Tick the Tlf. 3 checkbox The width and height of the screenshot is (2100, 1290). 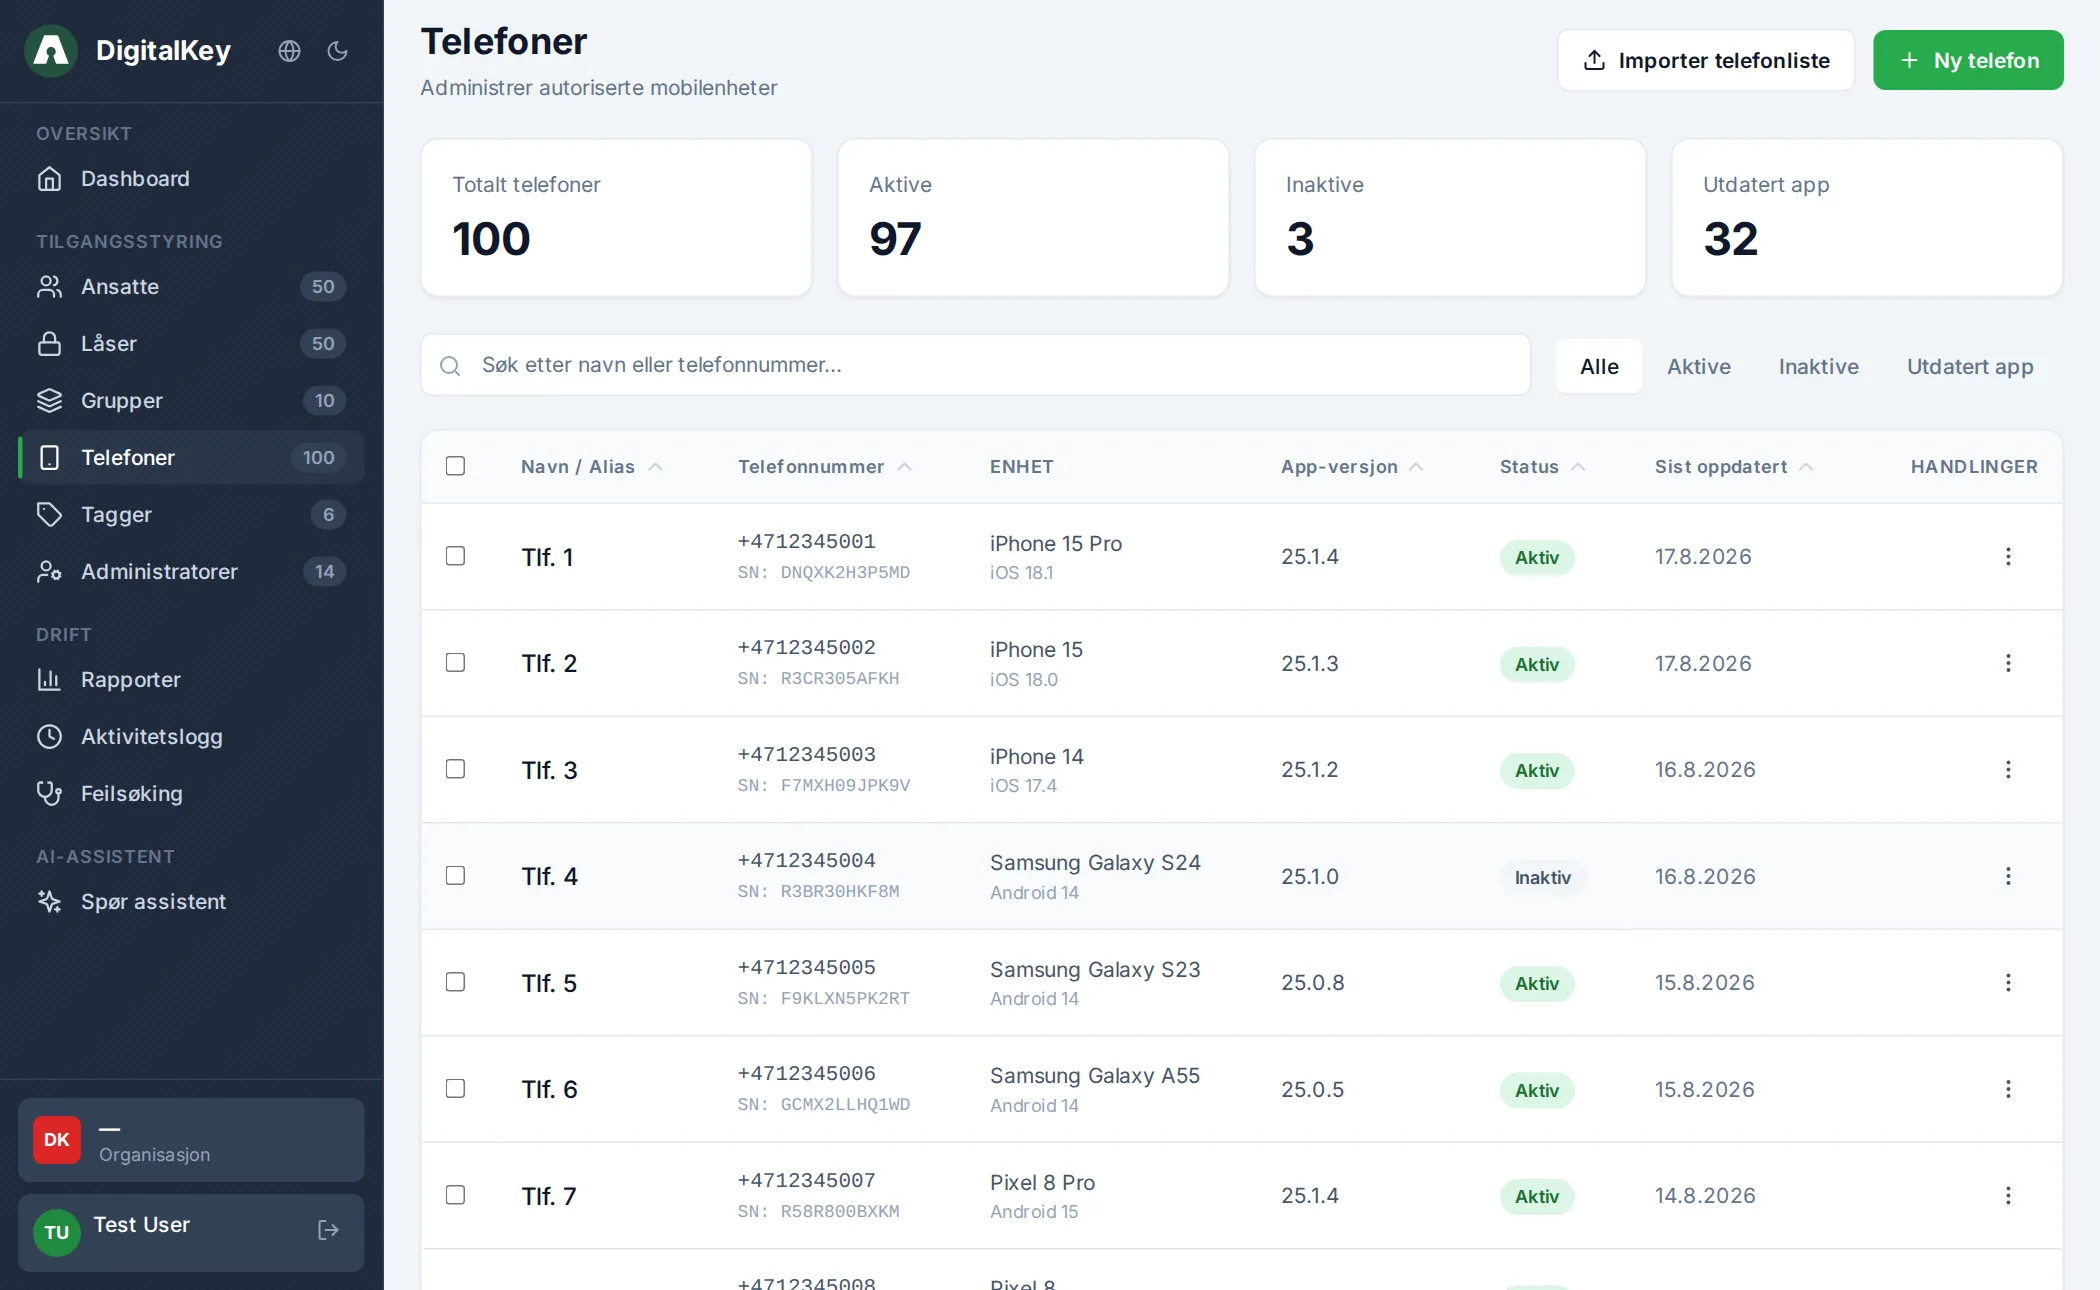click(455, 769)
